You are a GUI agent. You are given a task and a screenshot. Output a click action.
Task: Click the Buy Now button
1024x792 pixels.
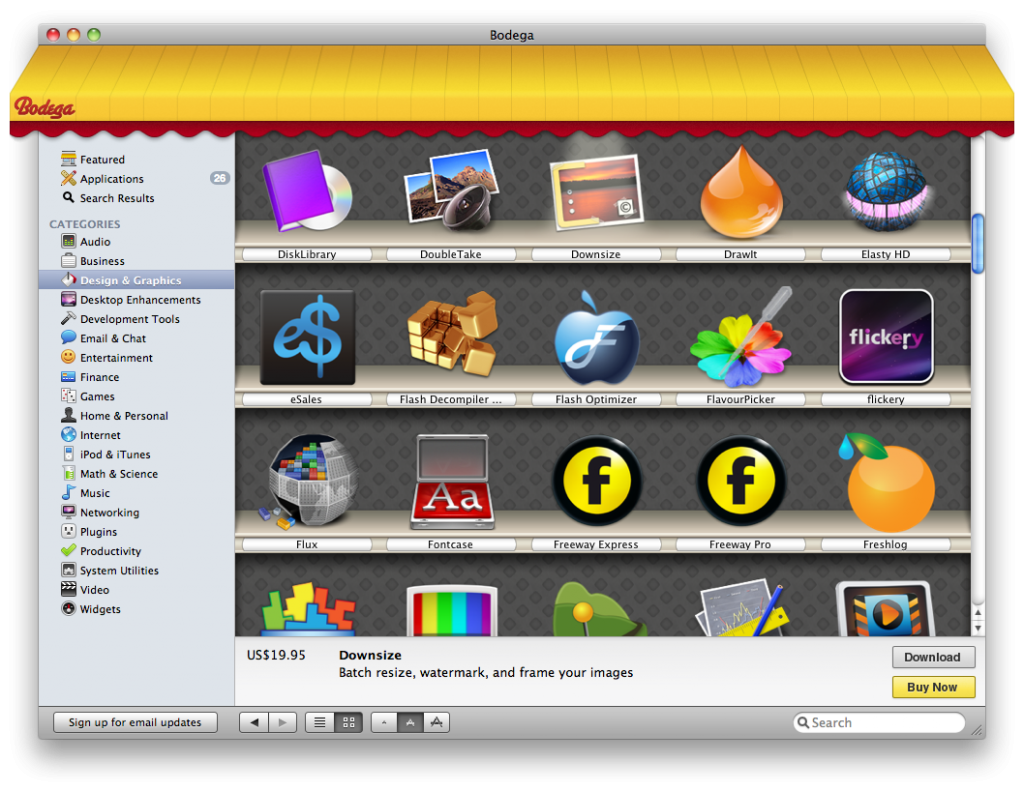pyautogui.click(x=933, y=687)
